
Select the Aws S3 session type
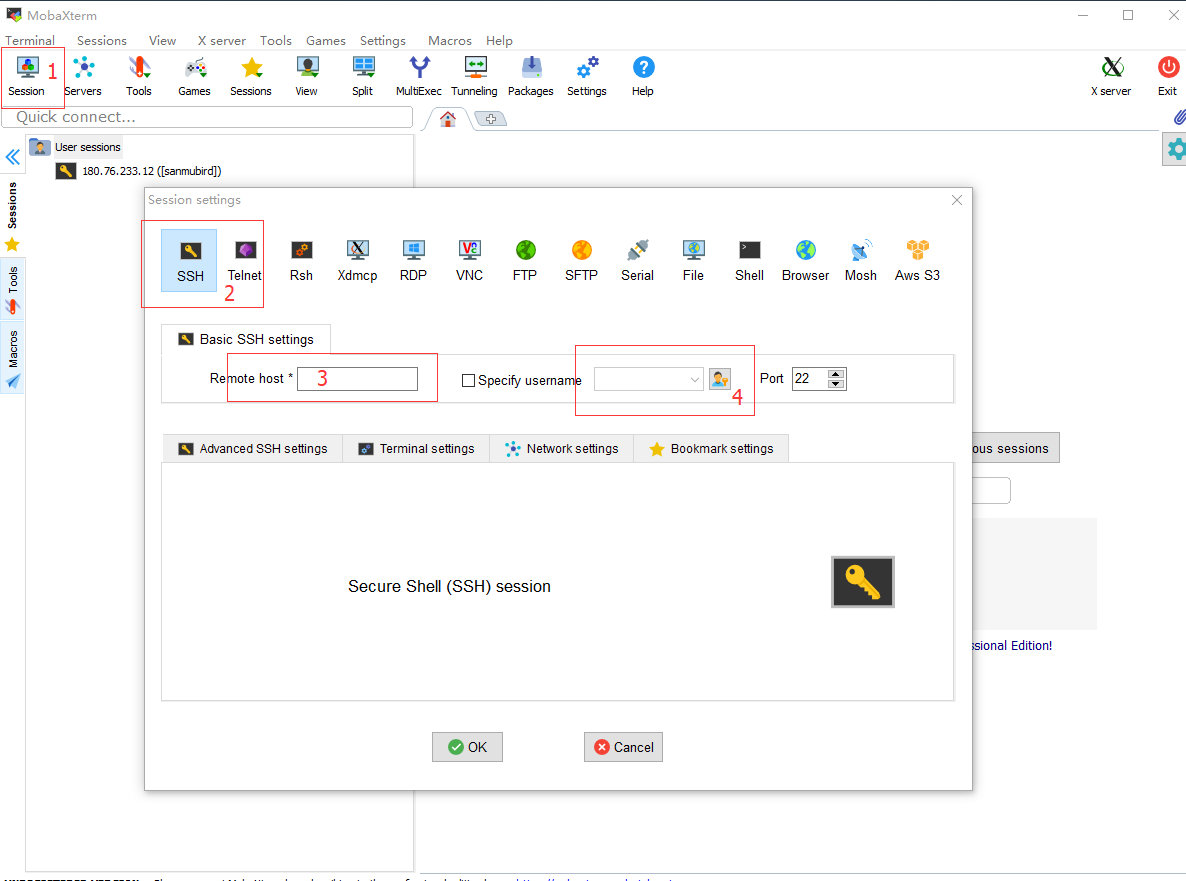point(917,261)
